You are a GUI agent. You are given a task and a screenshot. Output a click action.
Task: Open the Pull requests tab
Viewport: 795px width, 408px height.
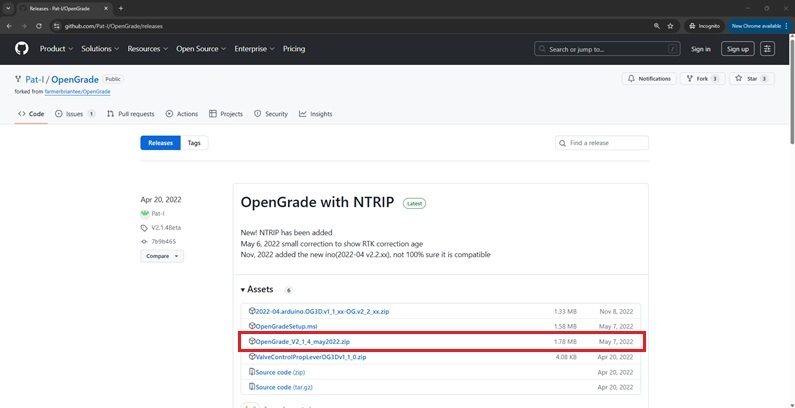pos(130,114)
